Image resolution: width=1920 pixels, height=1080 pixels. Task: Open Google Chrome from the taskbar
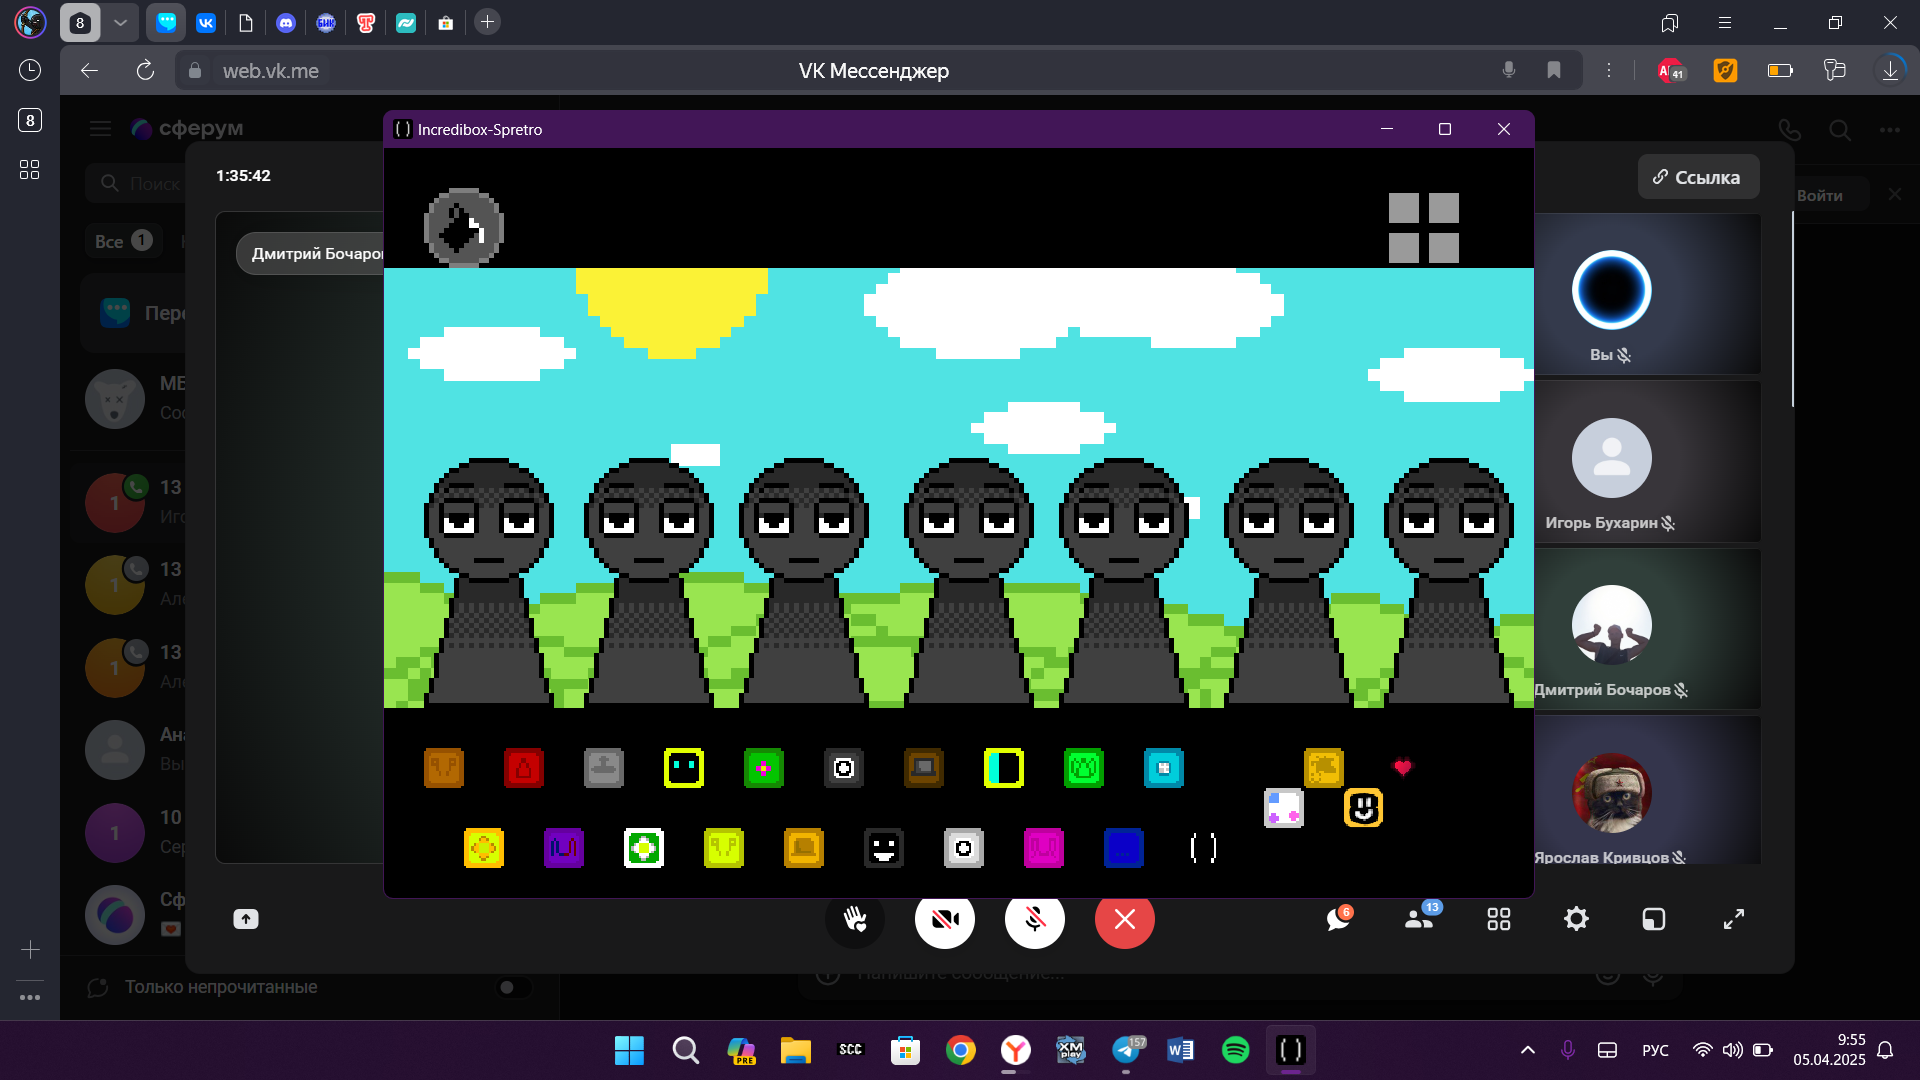click(x=961, y=1050)
